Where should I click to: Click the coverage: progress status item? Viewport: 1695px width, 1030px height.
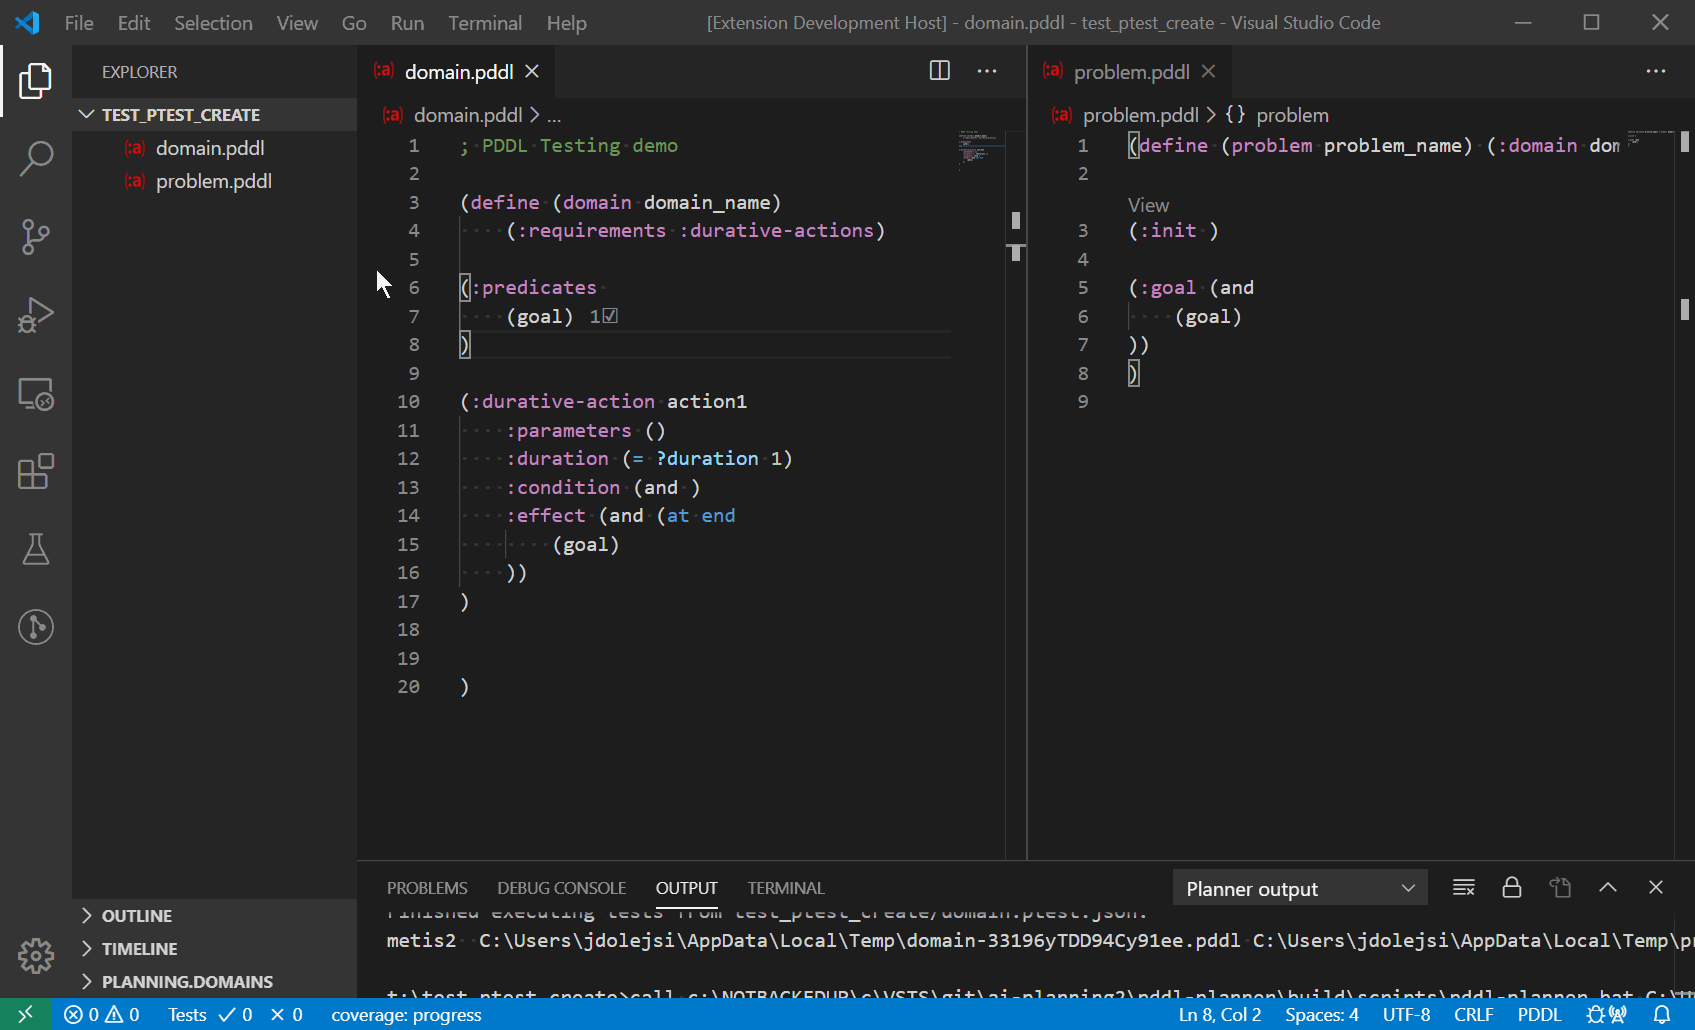[x=406, y=1014]
